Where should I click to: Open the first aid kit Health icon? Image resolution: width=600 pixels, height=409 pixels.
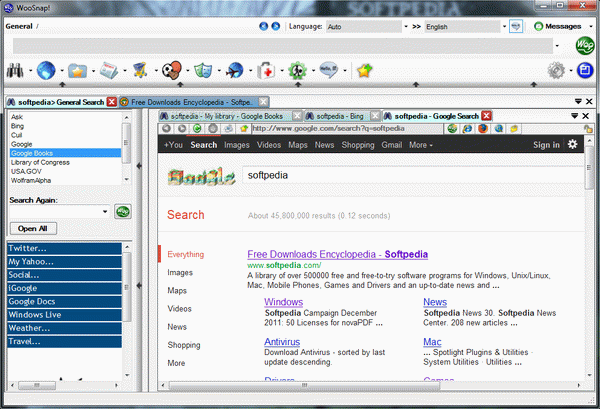266,71
